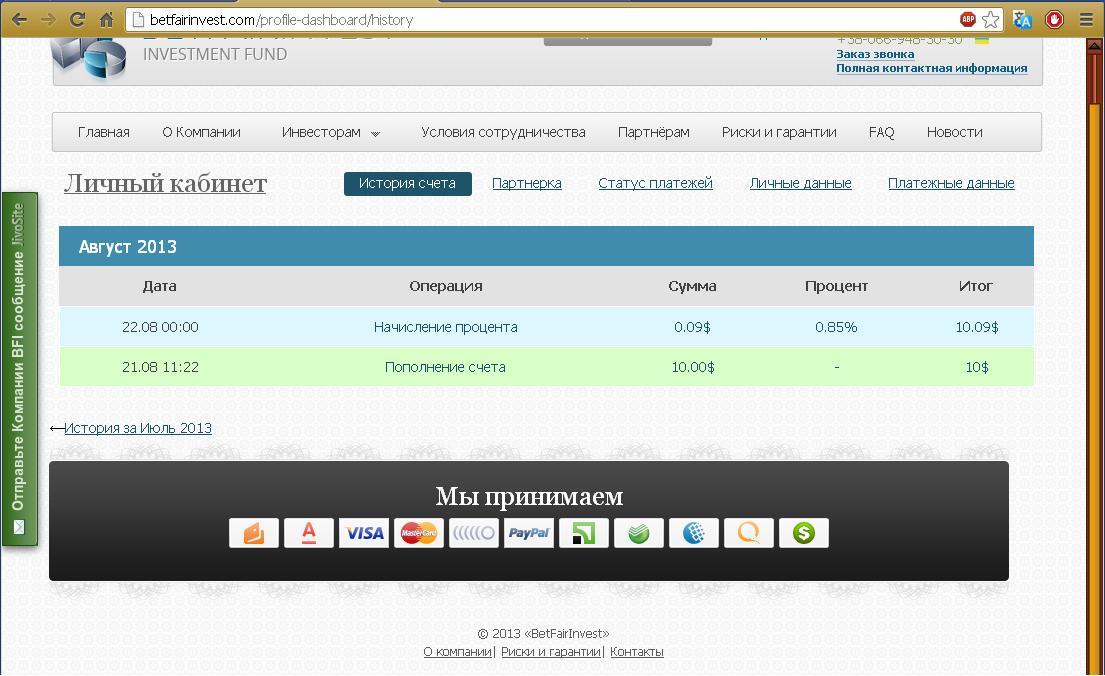The image size is (1105, 676).
Task: Select VISA payment icon
Action: click(364, 533)
